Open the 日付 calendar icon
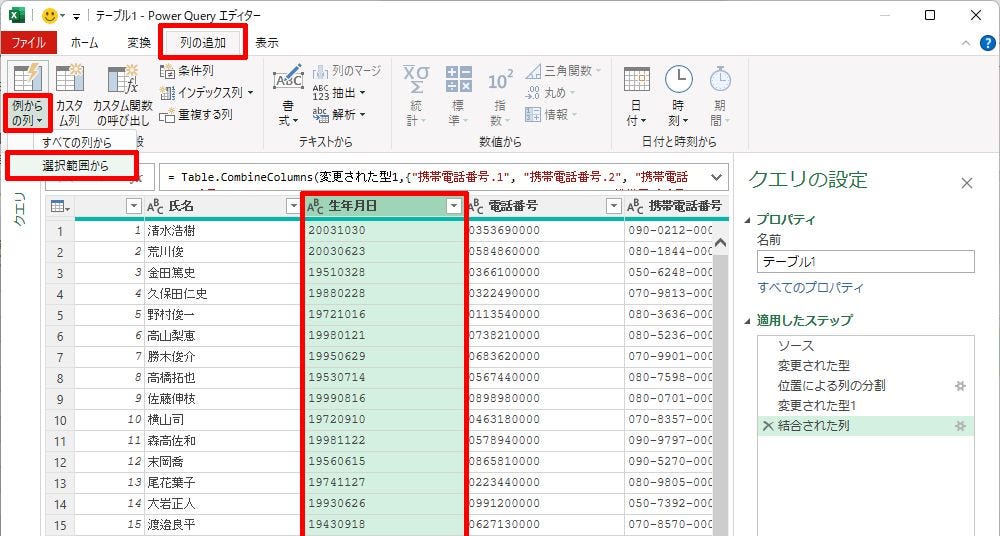Screen dimensions: 1000x536 [636, 82]
